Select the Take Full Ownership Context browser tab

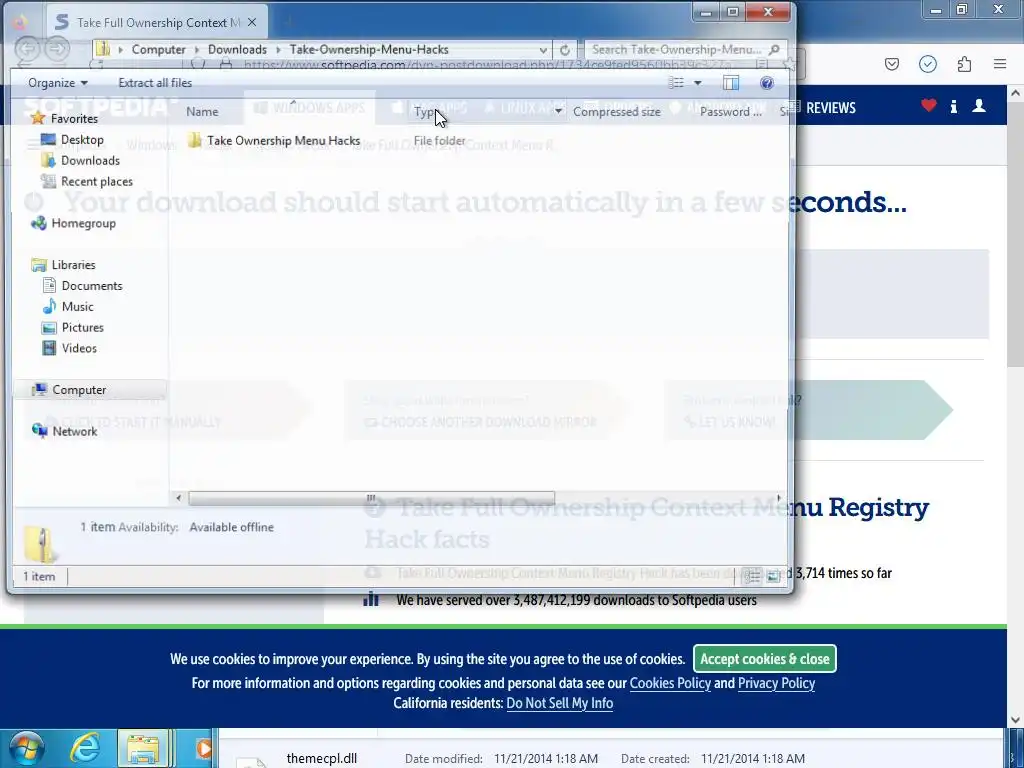coord(157,23)
